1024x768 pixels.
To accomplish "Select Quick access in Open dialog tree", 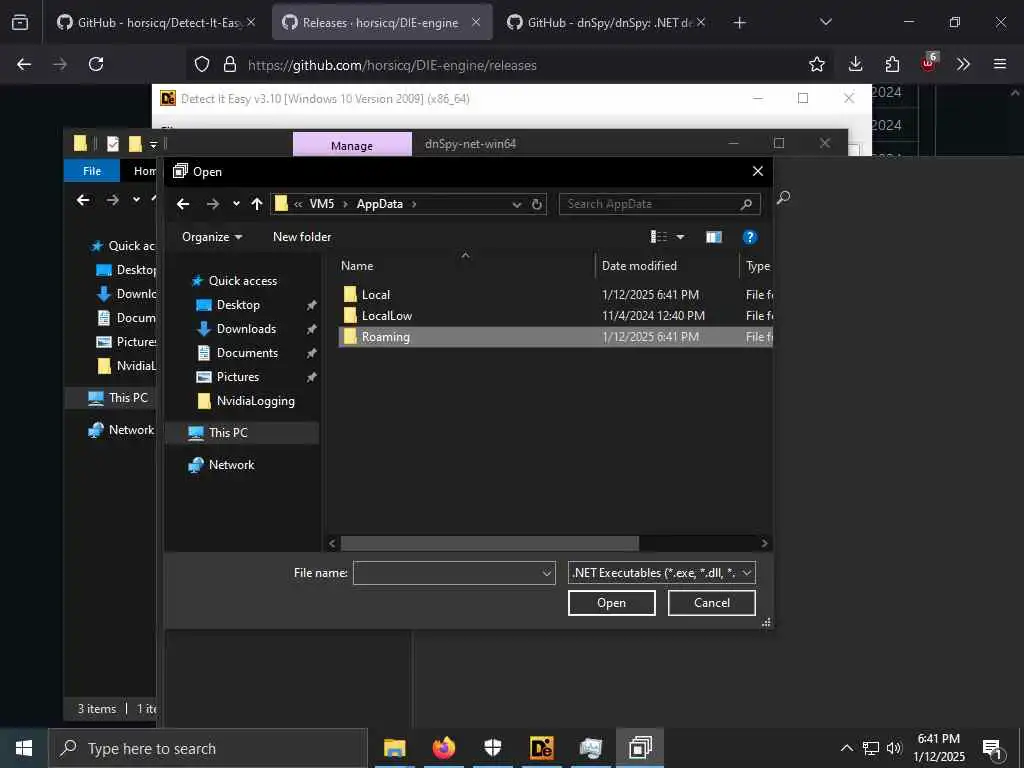I will point(242,281).
